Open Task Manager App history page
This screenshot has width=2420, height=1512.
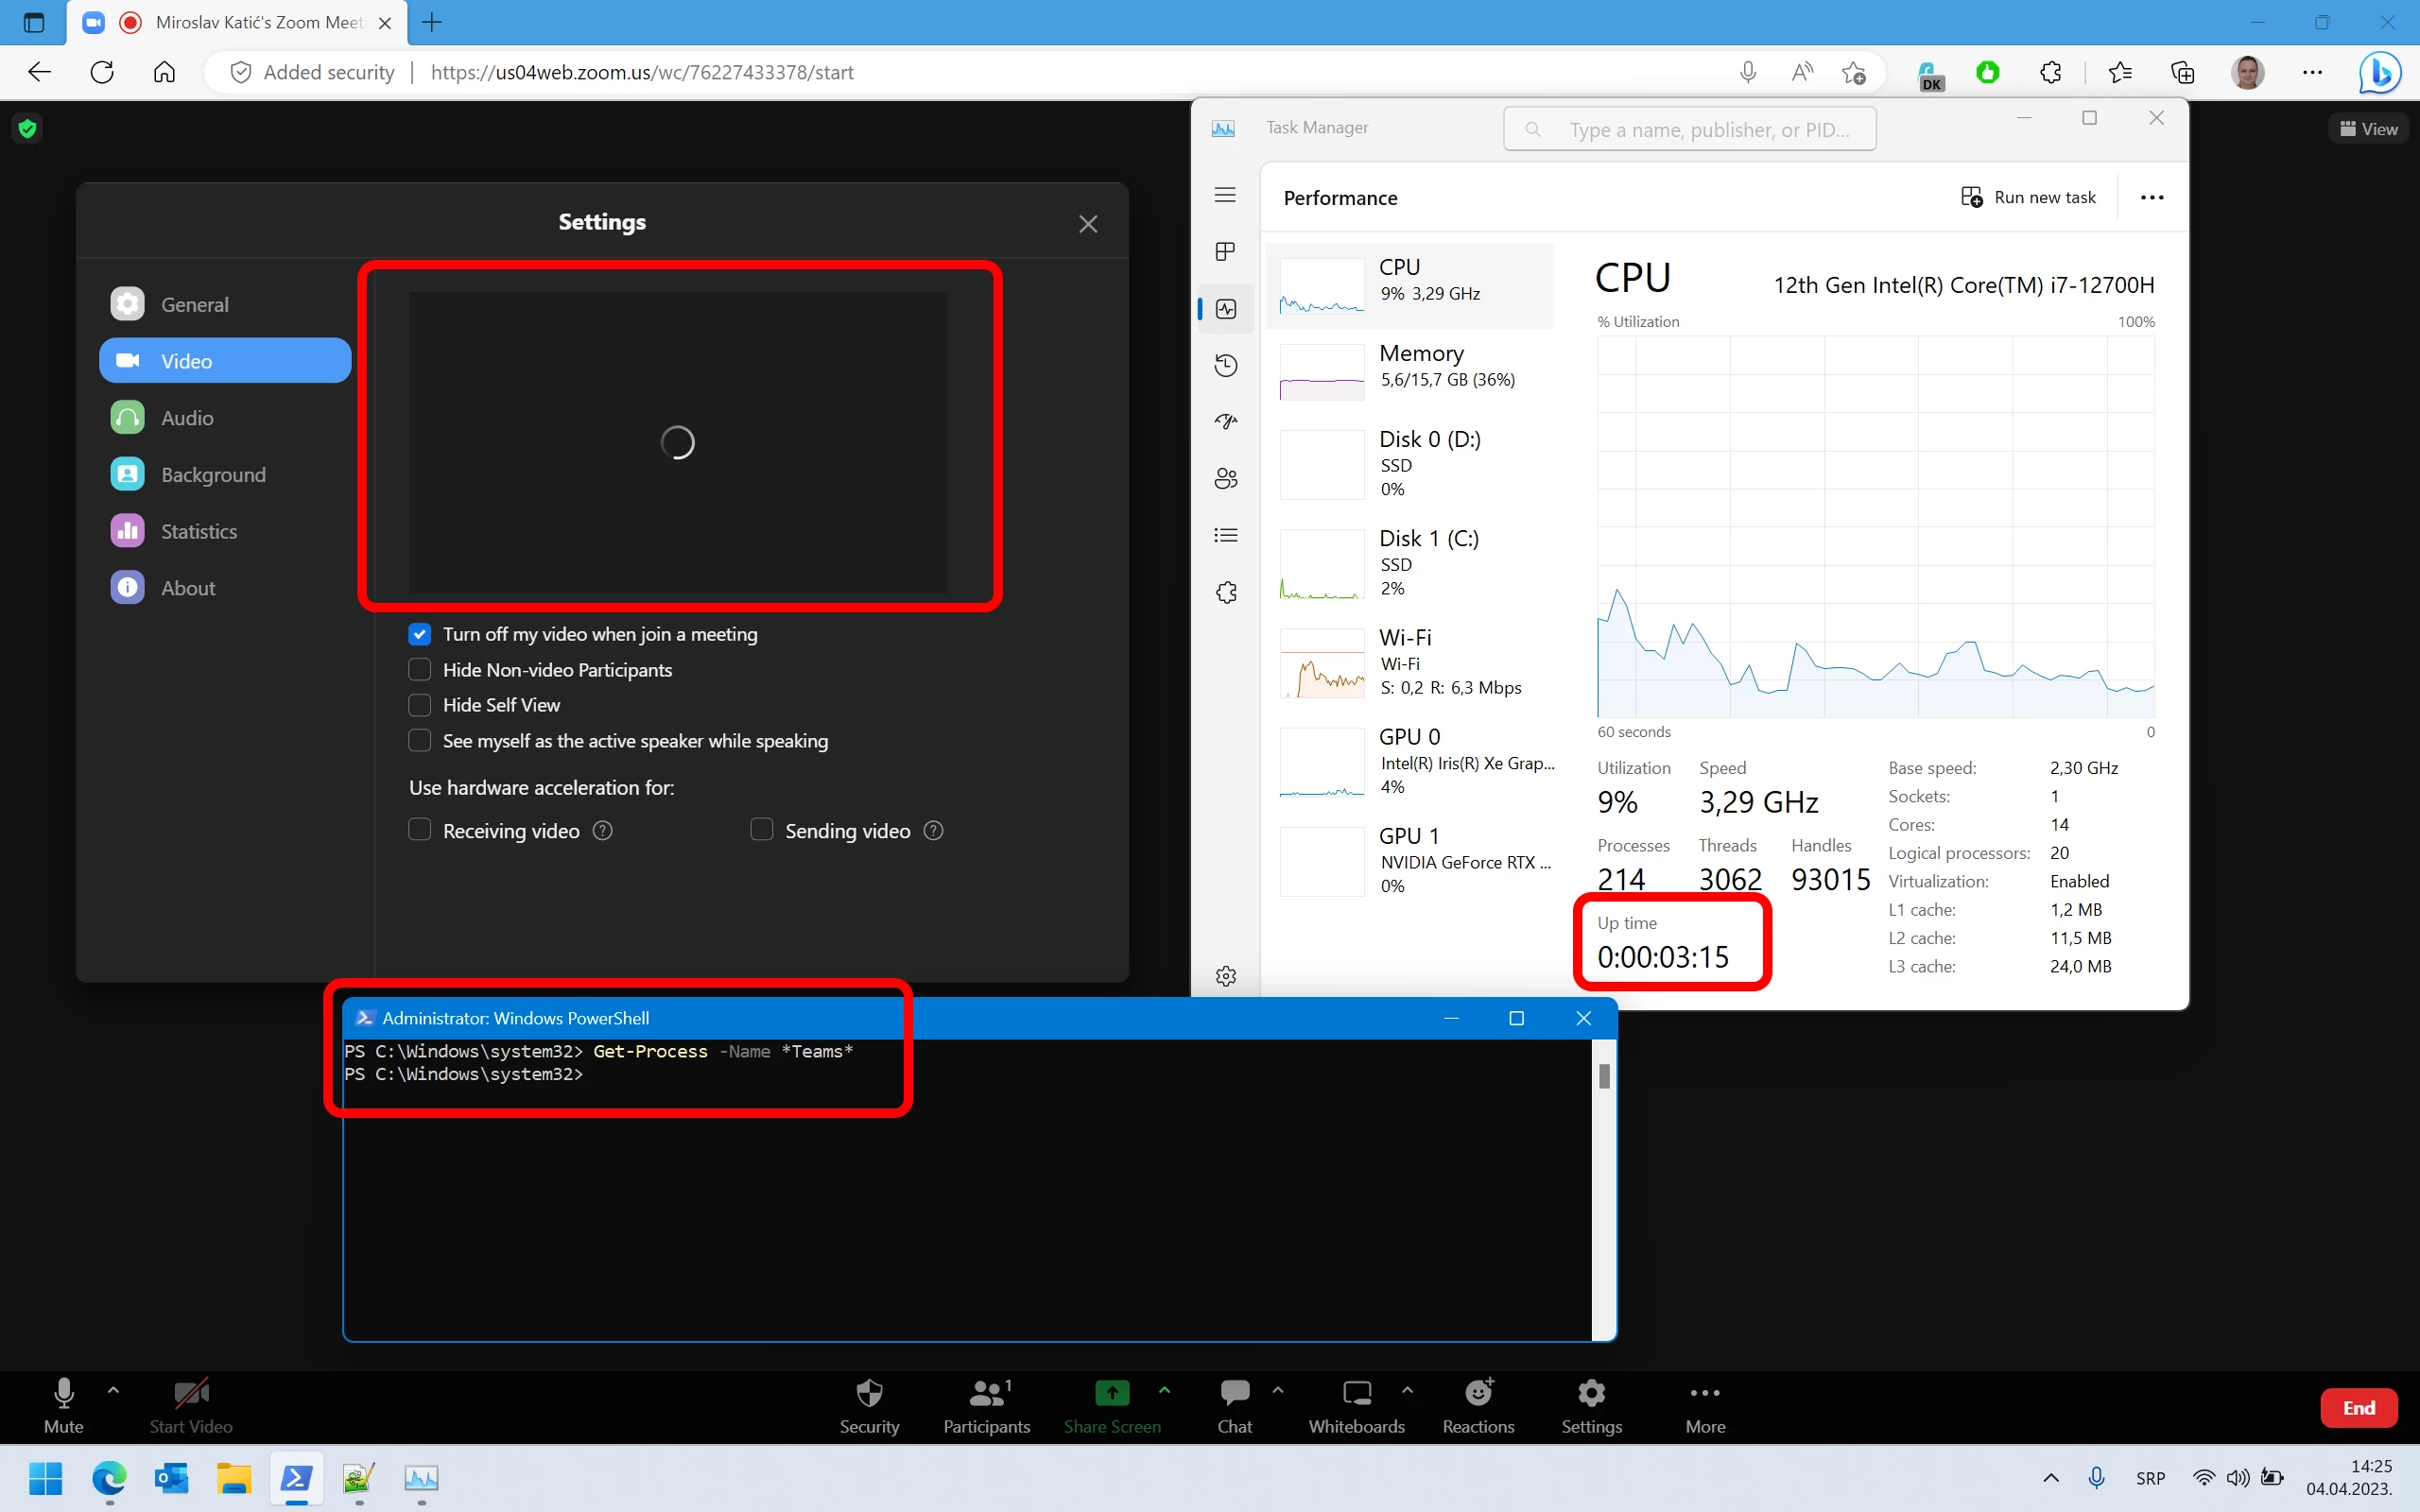pos(1226,365)
